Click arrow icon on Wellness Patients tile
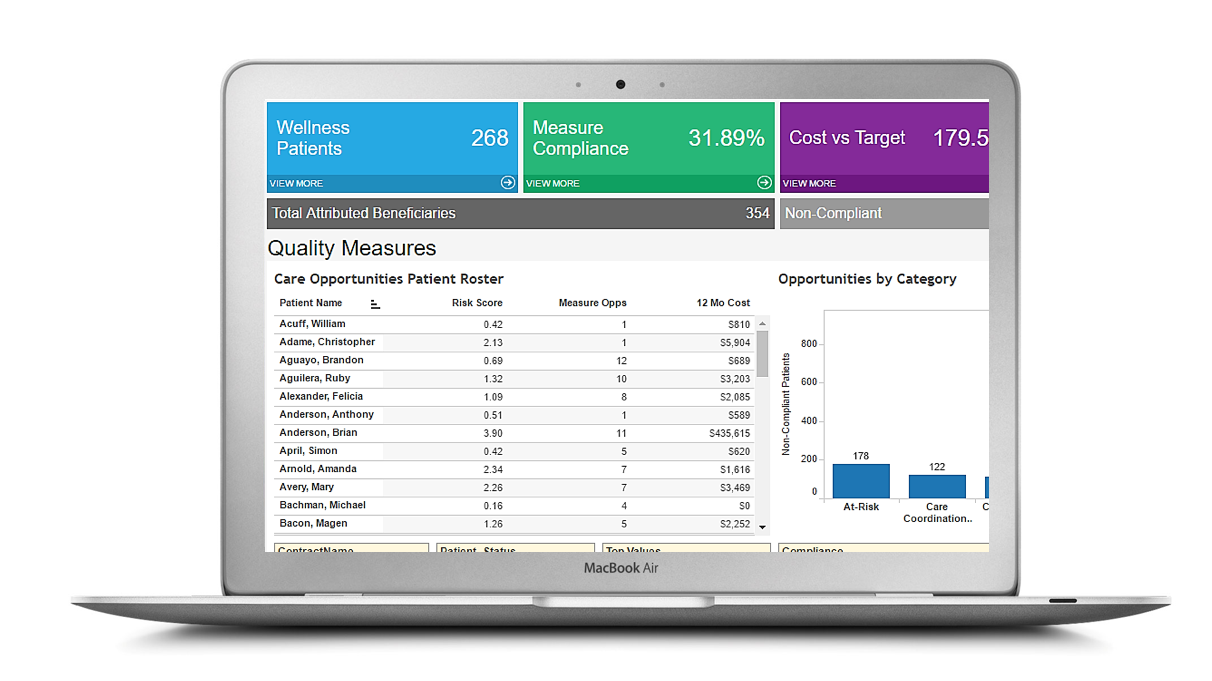This screenshot has width=1212, height=681. 508,183
